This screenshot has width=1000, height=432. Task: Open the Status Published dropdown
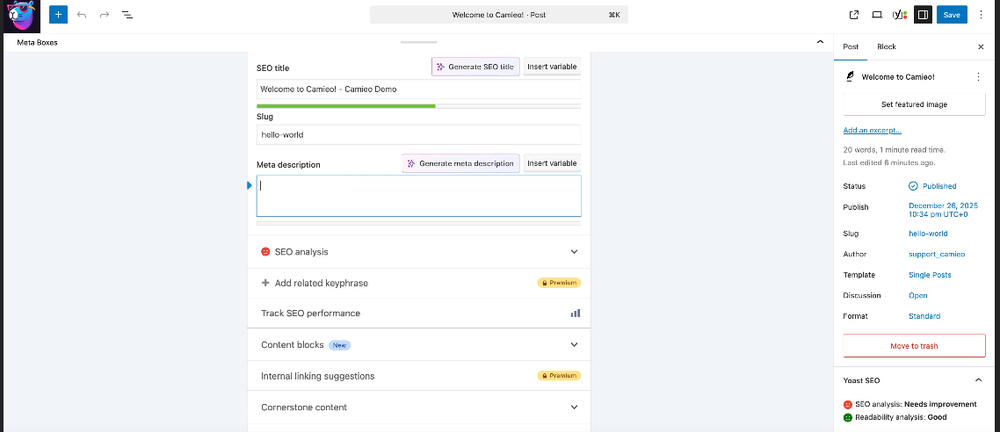[x=939, y=186]
